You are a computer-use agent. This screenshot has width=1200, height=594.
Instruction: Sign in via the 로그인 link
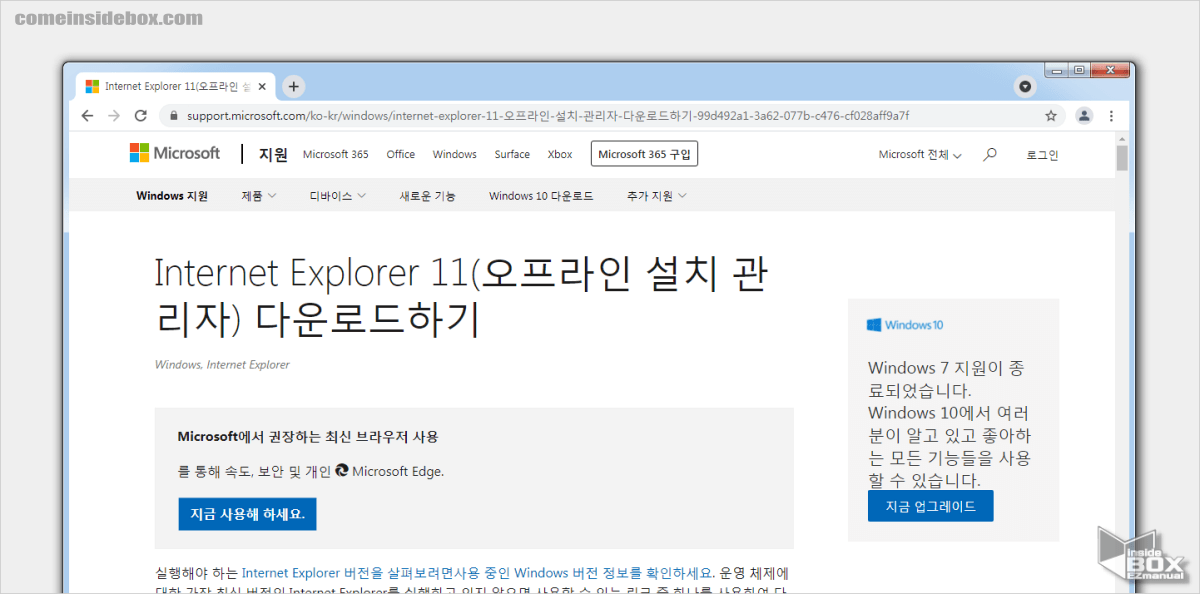point(1042,154)
